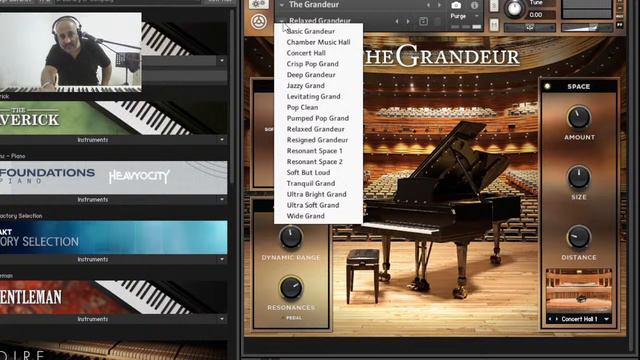Expand Foundations Piano Instruments dropdown arrow
640x360 pixels.
[222, 200]
